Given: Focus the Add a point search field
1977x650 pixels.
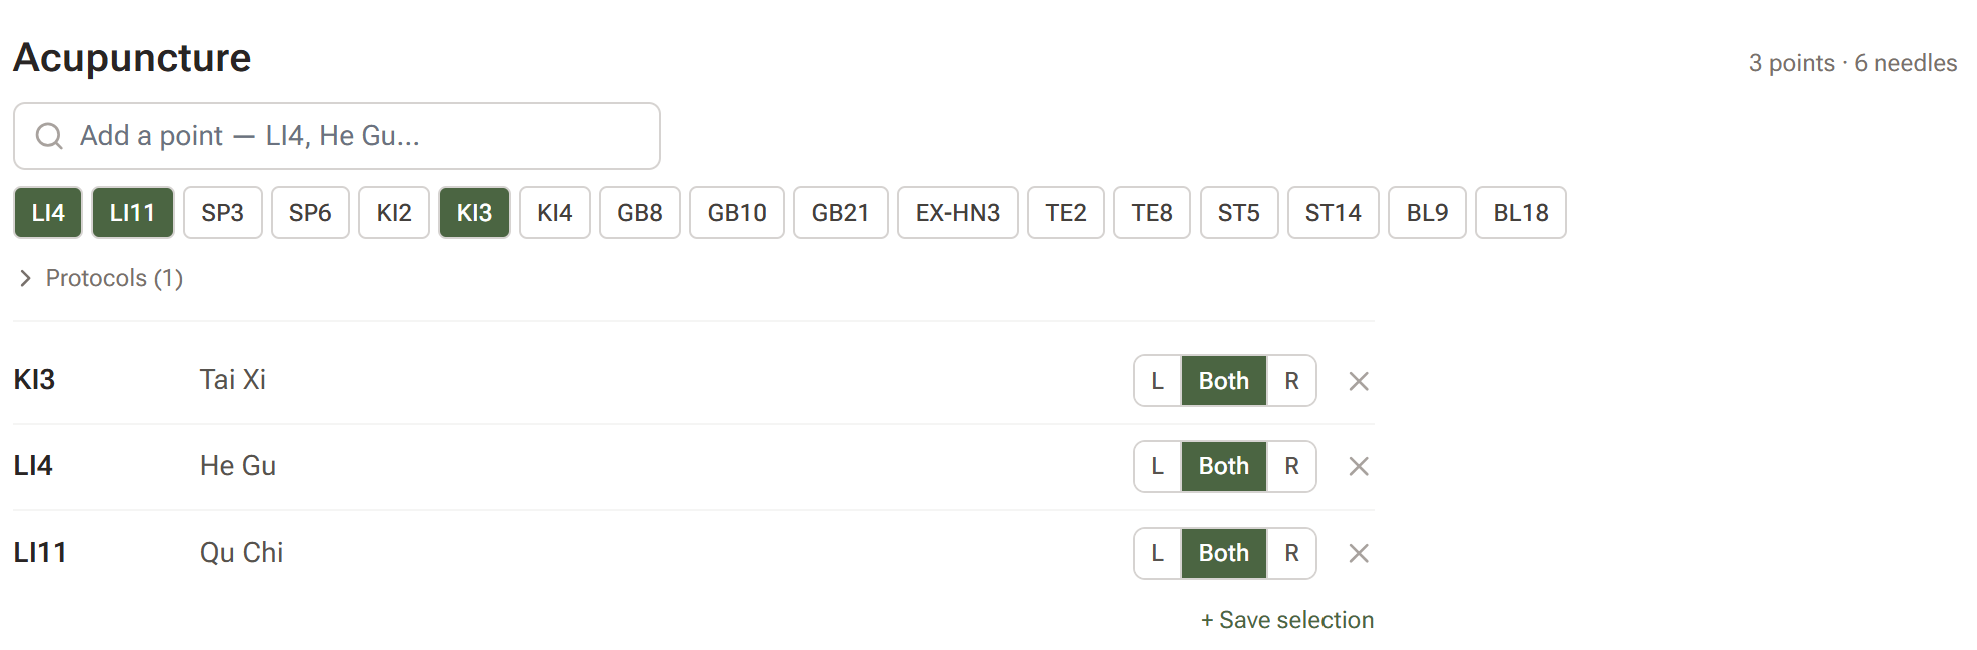Looking at the screenshot, I should tap(337, 136).
